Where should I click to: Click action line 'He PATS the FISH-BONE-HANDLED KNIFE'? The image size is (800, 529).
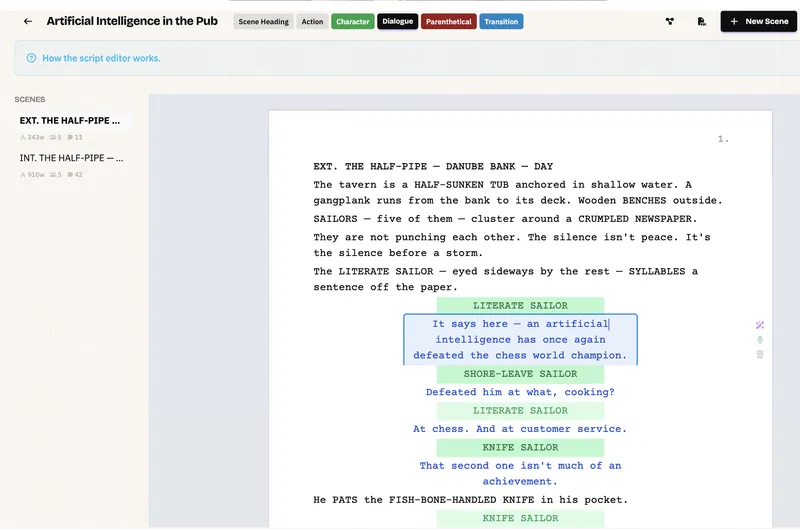(x=470, y=500)
